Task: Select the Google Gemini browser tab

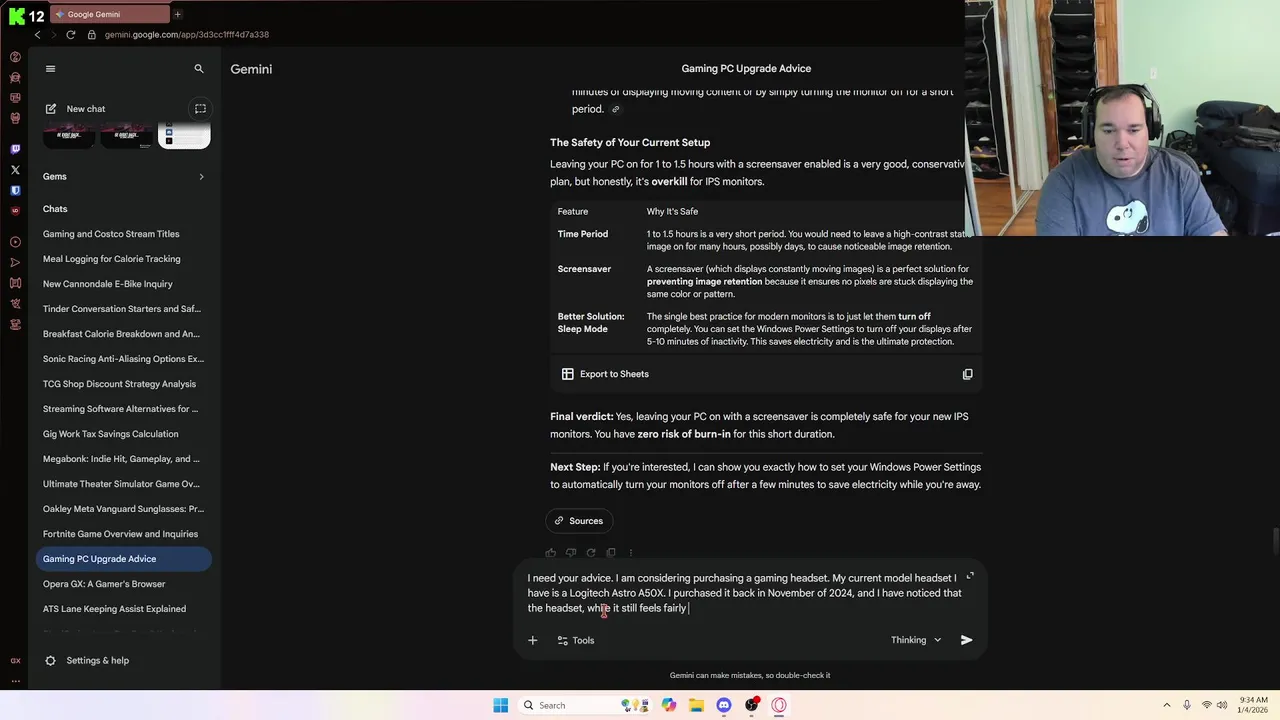Action: click(x=110, y=14)
